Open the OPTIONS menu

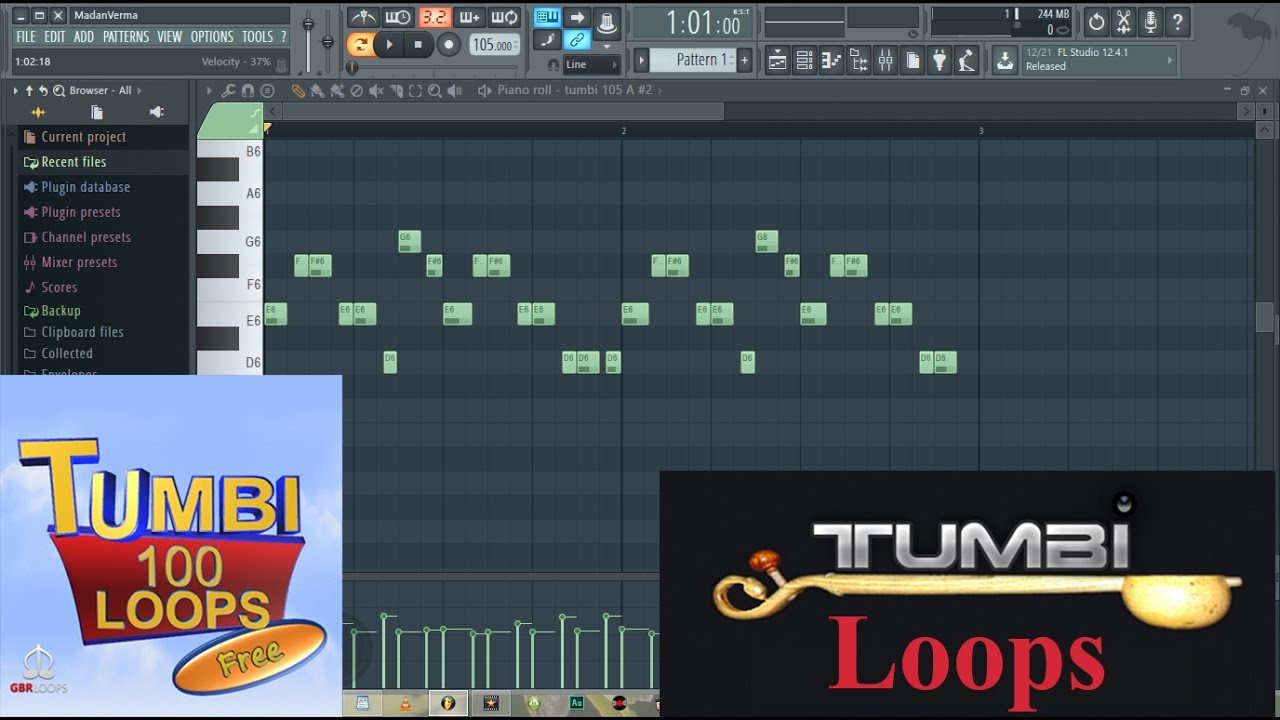(212, 37)
